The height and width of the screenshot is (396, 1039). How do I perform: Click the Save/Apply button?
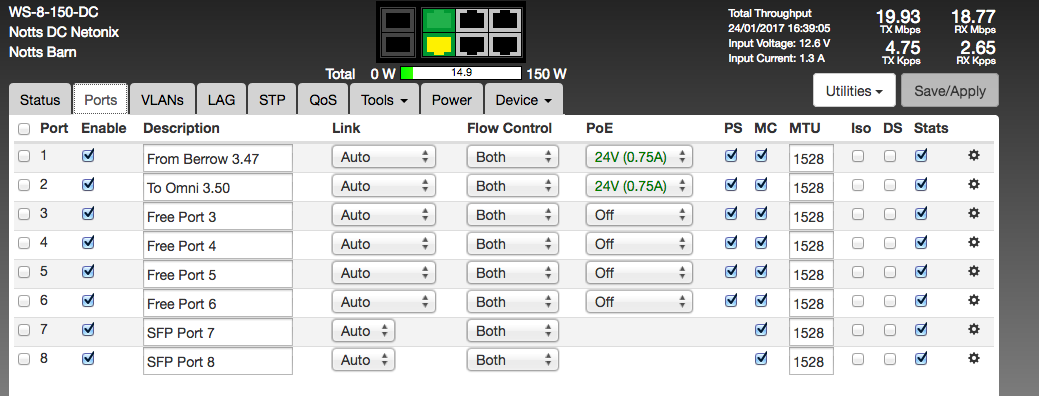tap(950, 91)
